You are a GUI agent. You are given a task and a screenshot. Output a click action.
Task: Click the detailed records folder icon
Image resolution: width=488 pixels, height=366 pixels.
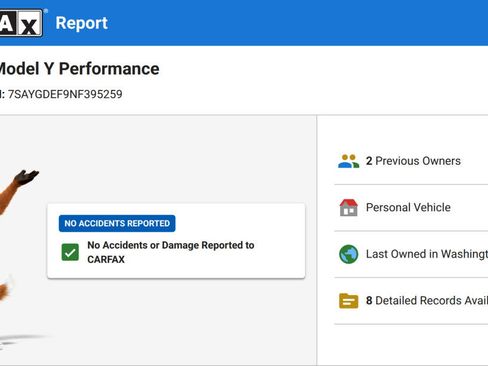(348, 301)
